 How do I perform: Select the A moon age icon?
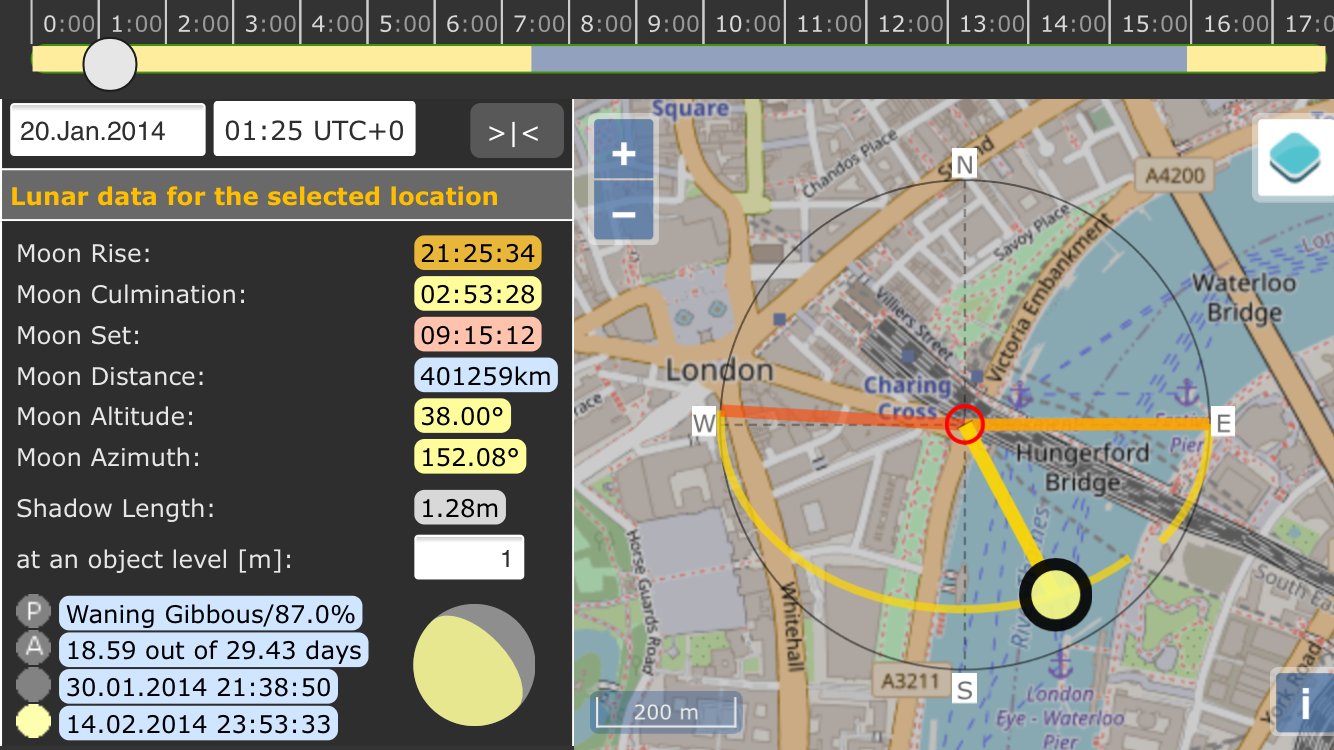pyautogui.click(x=34, y=649)
